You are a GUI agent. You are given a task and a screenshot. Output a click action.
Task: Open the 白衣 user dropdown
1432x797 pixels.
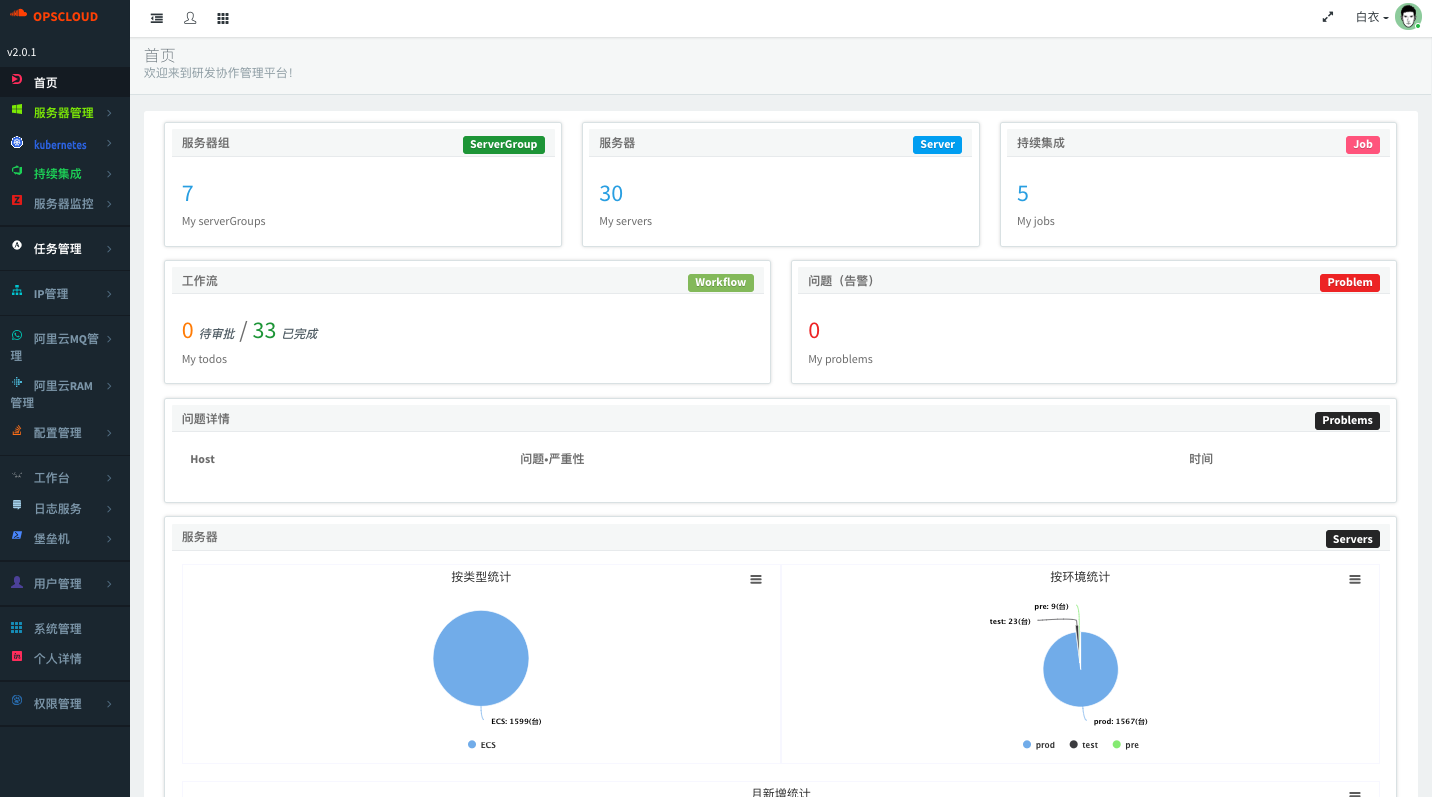(x=1372, y=17)
